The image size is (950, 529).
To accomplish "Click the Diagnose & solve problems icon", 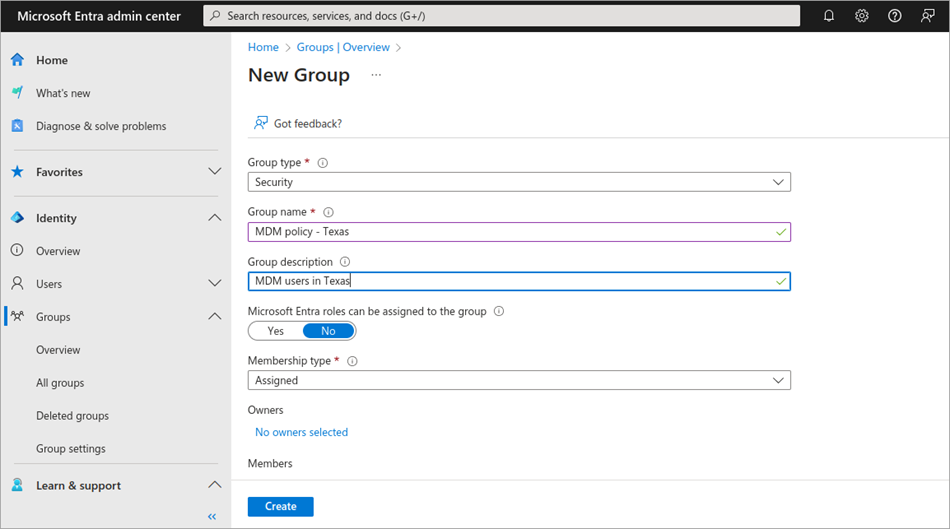I will tap(18, 125).
